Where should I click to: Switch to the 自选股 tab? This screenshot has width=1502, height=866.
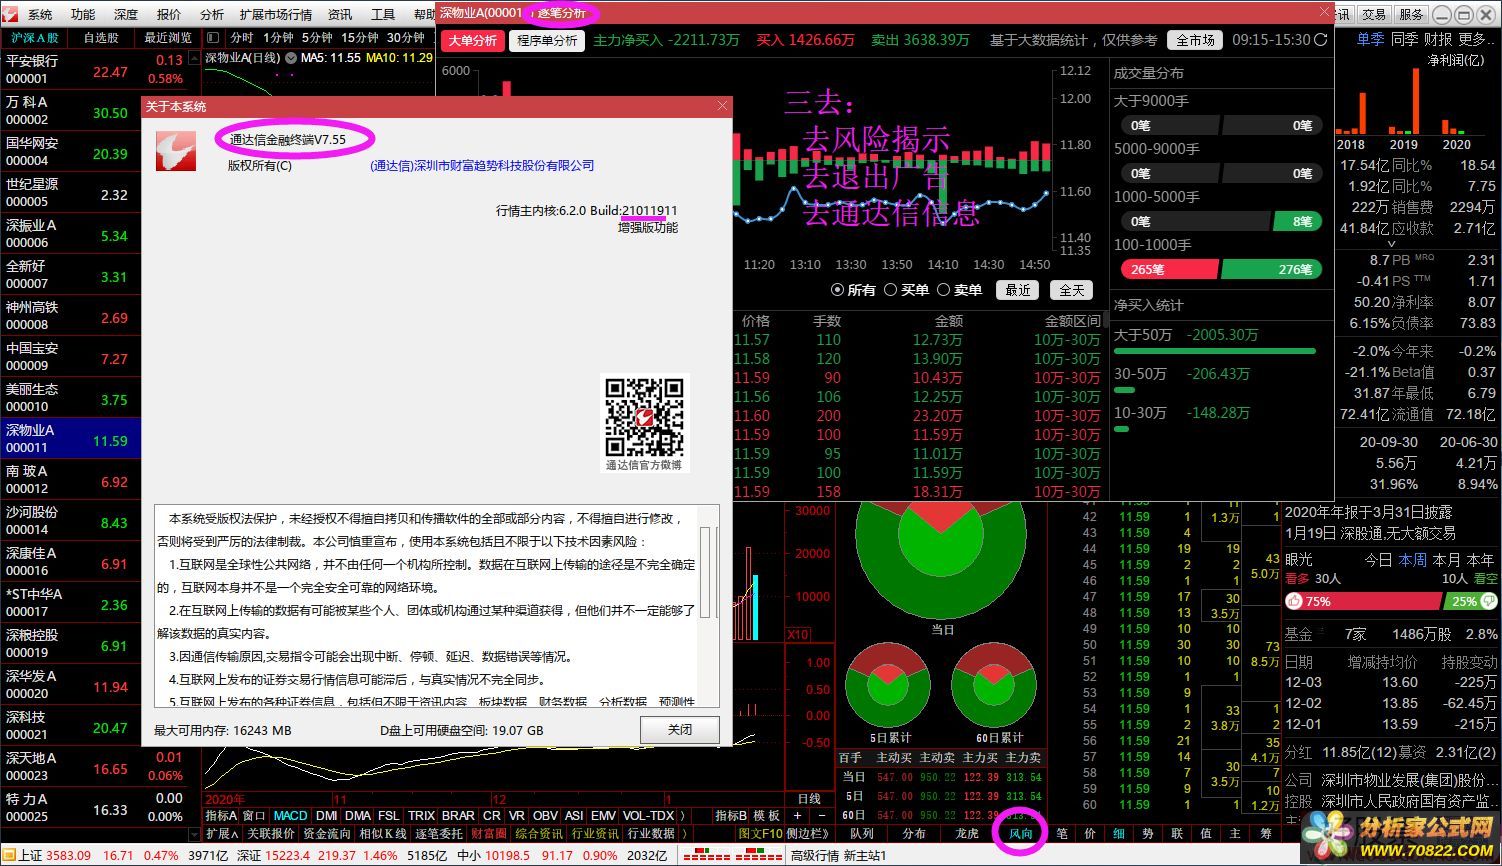(x=101, y=37)
